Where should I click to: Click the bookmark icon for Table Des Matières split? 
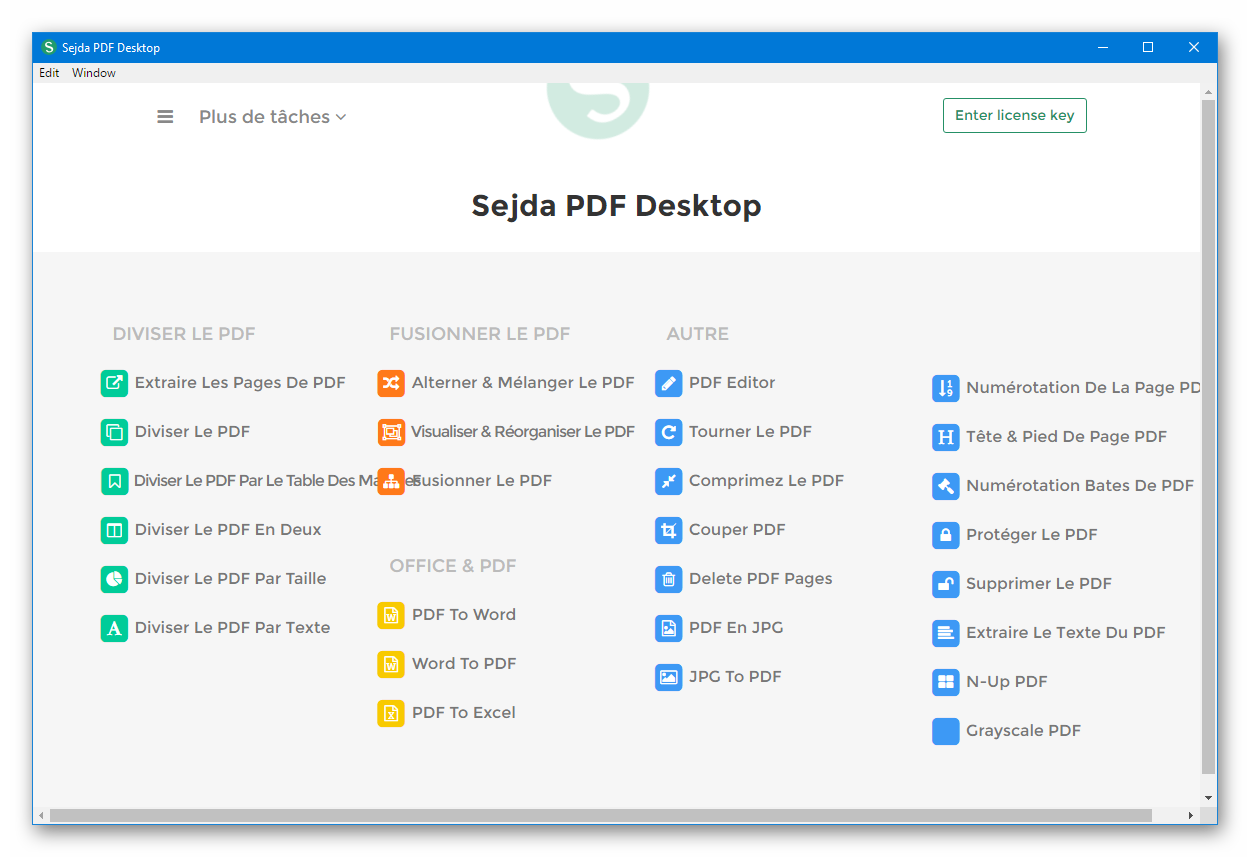[115, 481]
